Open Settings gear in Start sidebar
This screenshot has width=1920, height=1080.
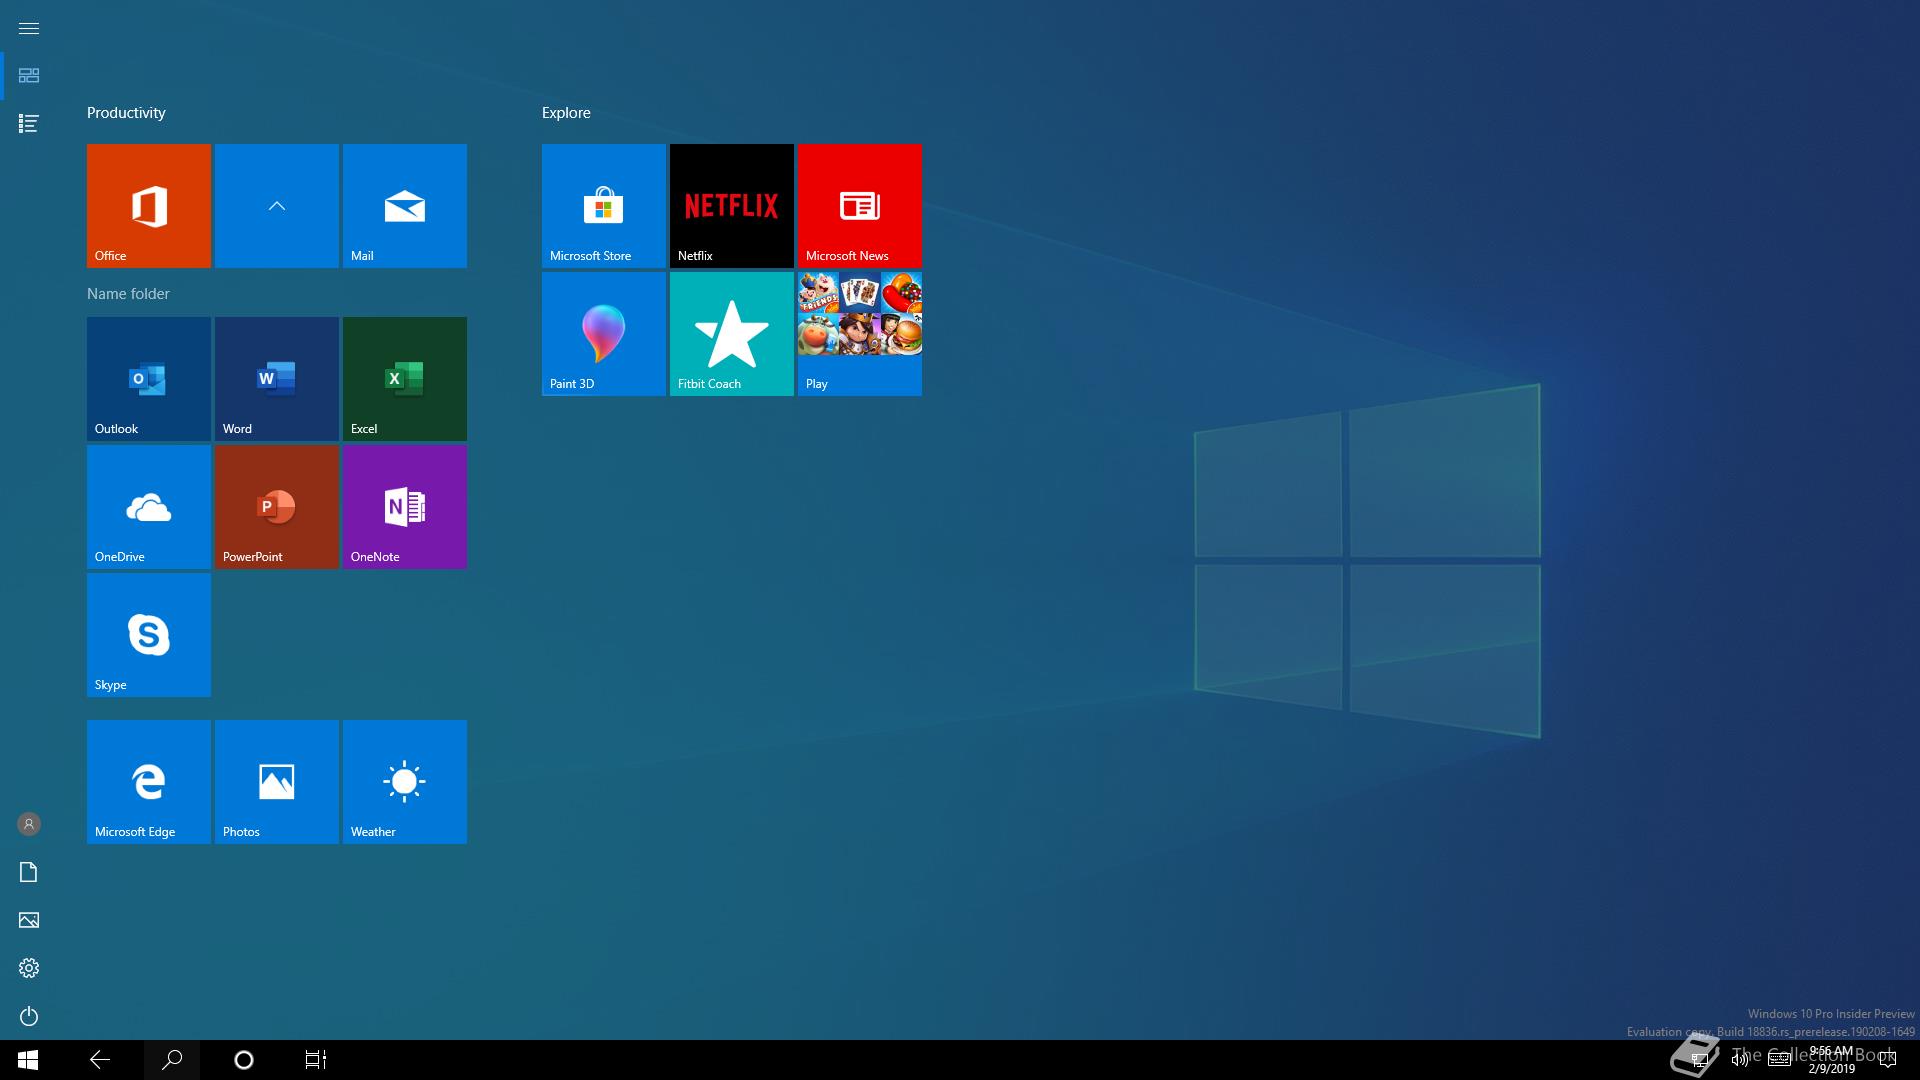point(29,968)
